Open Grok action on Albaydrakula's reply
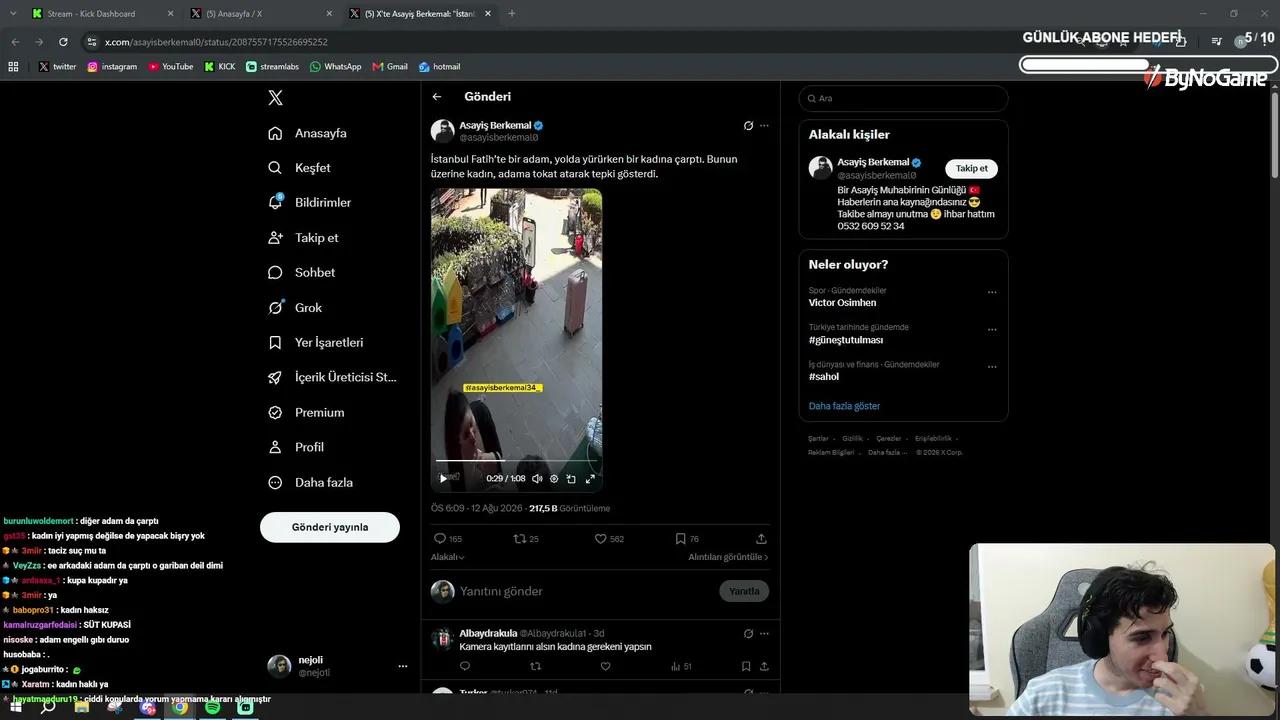Viewport: 1280px width, 720px height. pyautogui.click(x=748, y=633)
